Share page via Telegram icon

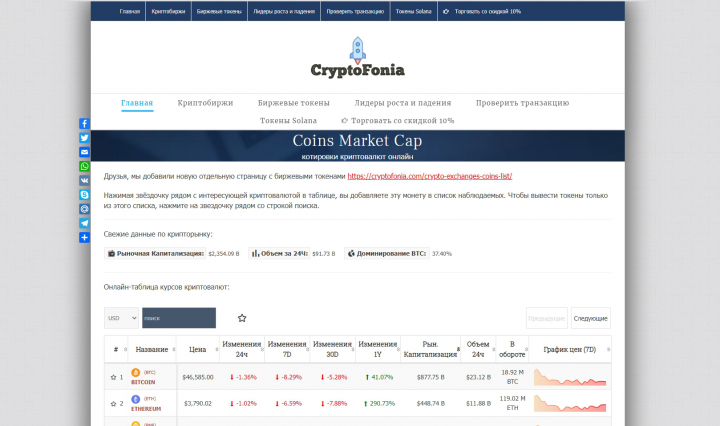click(84, 223)
